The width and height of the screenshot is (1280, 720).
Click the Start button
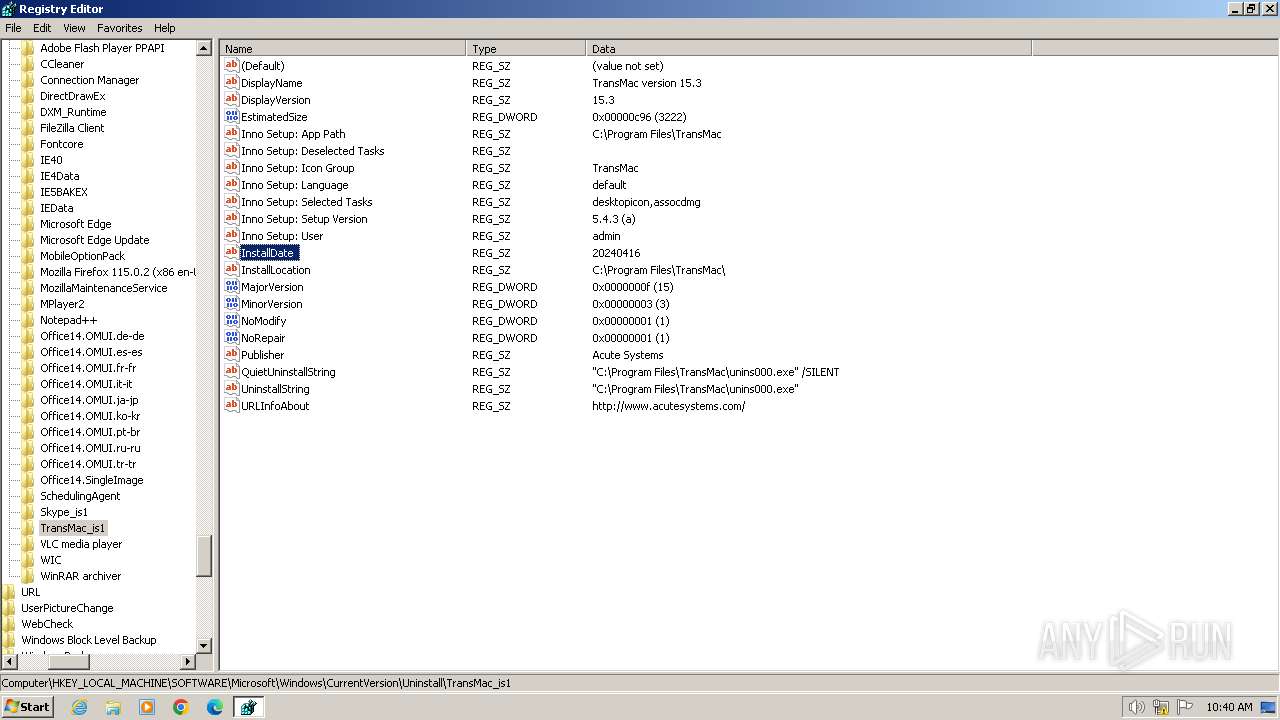click(x=27, y=707)
